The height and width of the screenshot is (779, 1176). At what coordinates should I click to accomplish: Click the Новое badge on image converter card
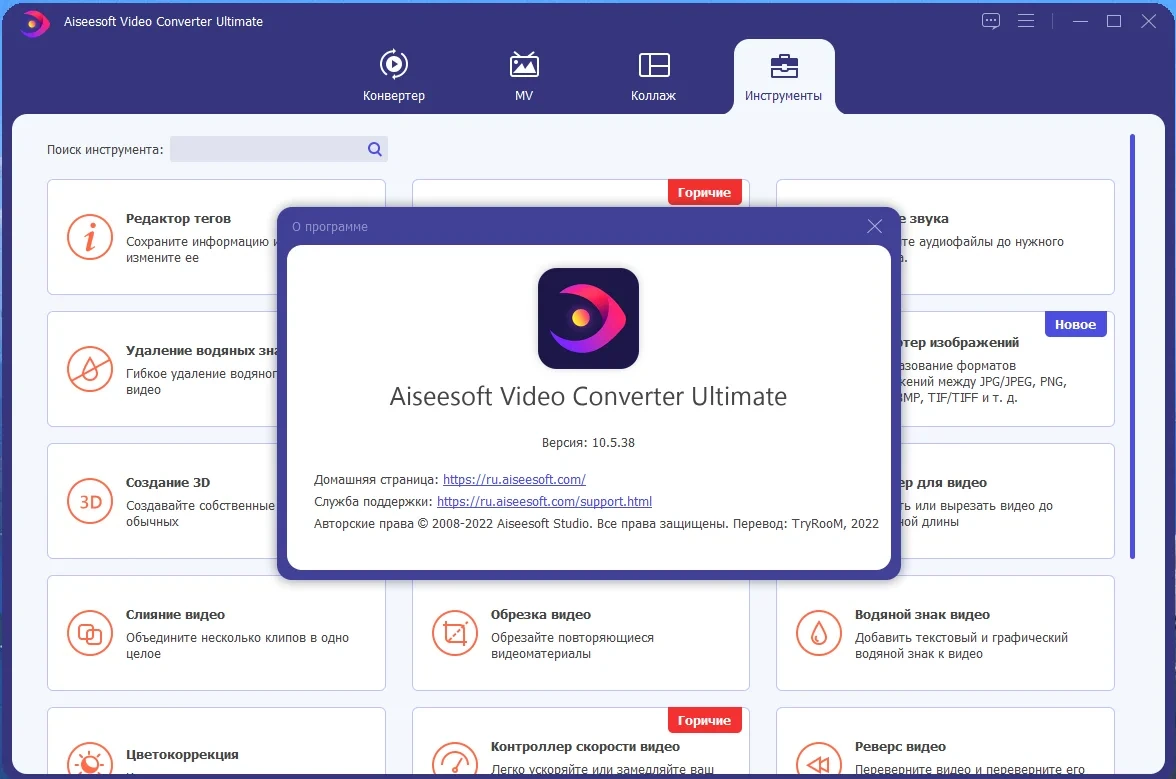tap(1076, 324)
